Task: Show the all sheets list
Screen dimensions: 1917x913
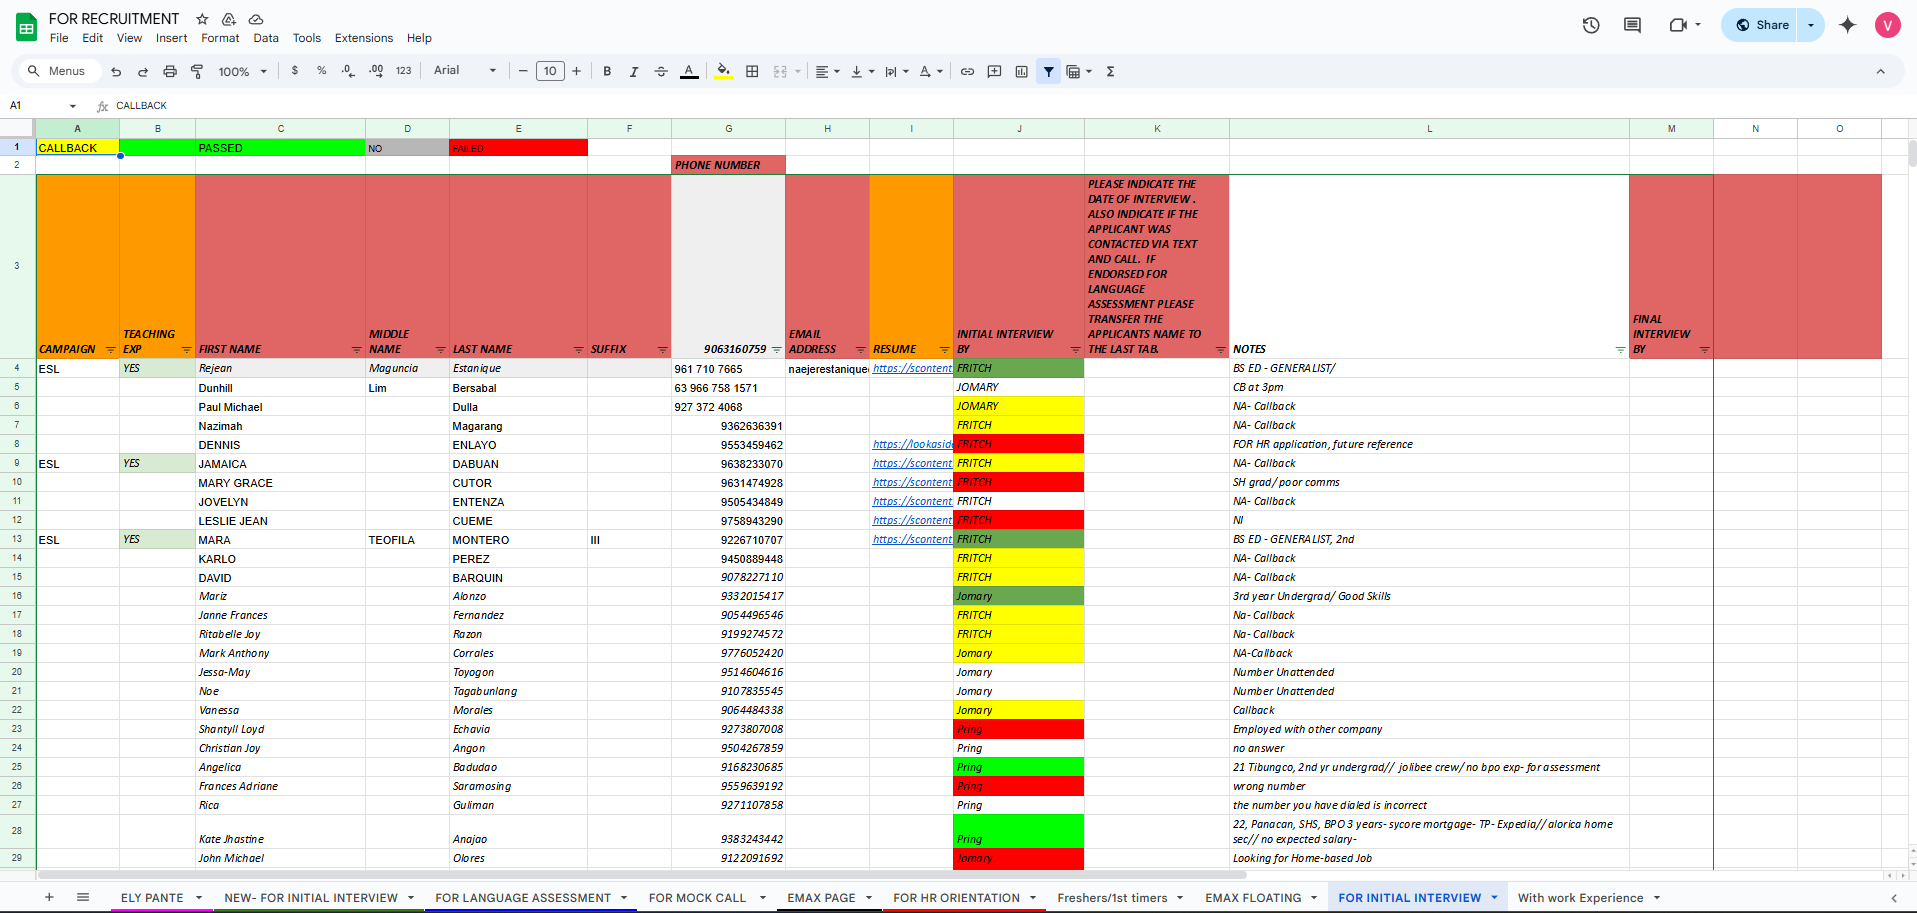Action: pos(83,897)
